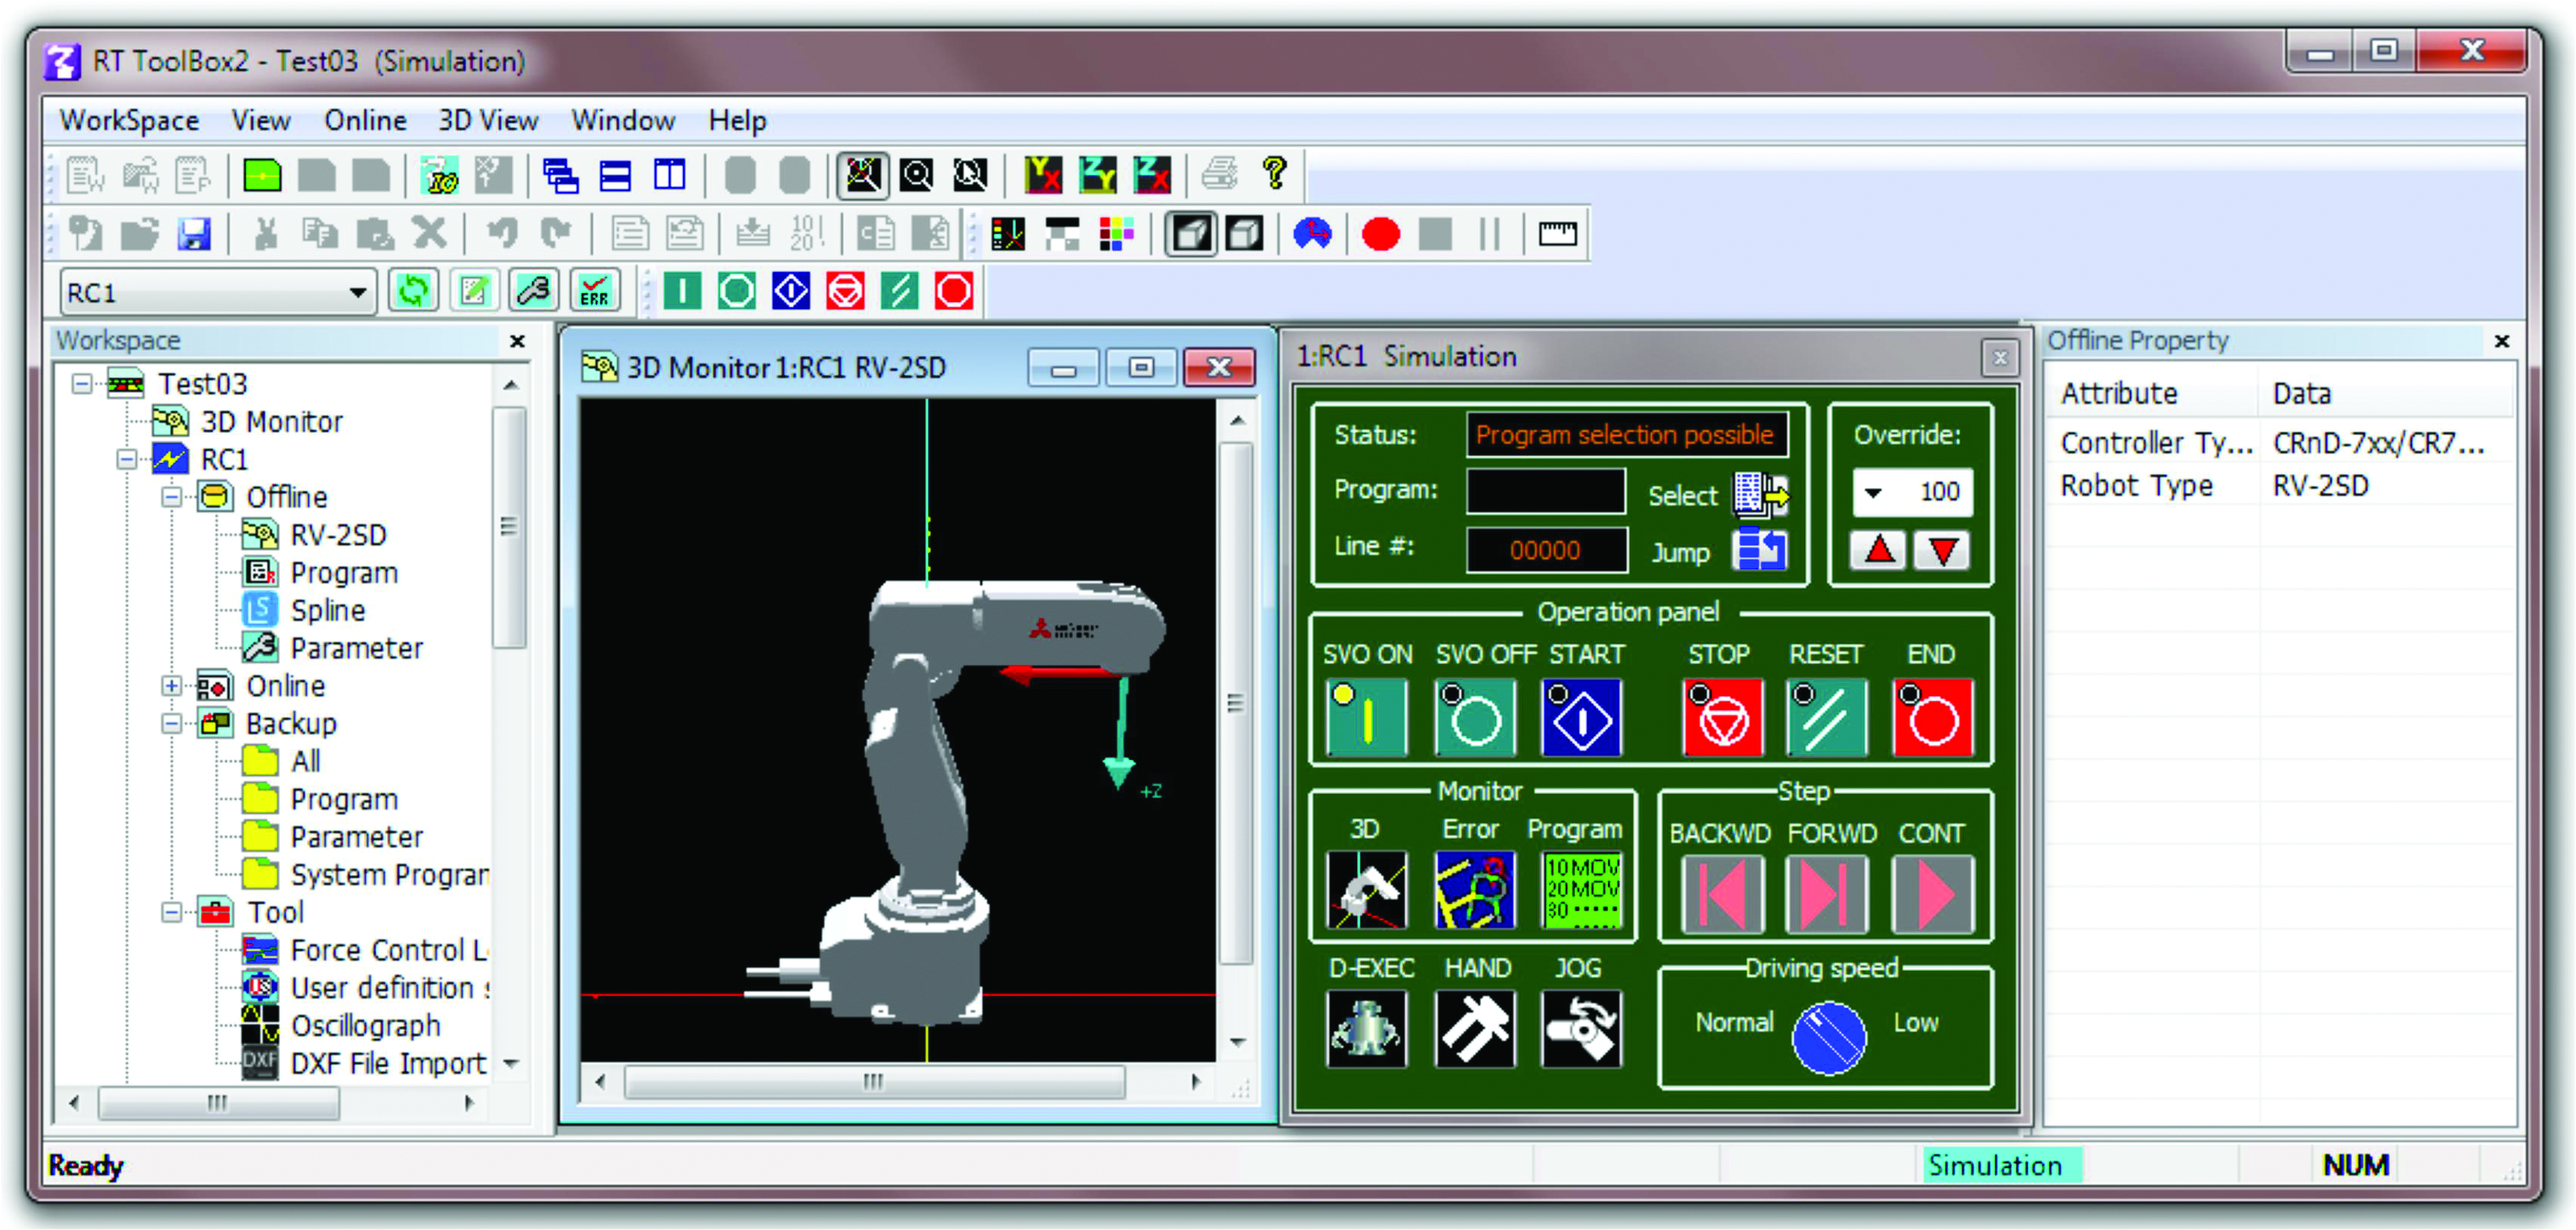The image size is (2576, 1230).
Task: Click the Robot Type RV-2SD data cell
Action: [2320, 486]
